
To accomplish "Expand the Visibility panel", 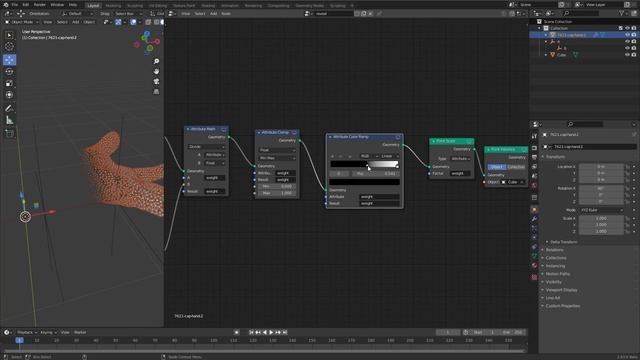I will click(x=553, y=282).
